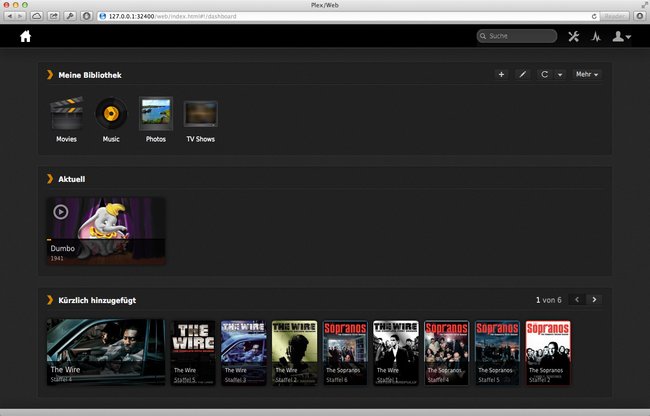
Task: Click the Reader button in address bar
Action: pyautogui.click(x=615, y=16)
